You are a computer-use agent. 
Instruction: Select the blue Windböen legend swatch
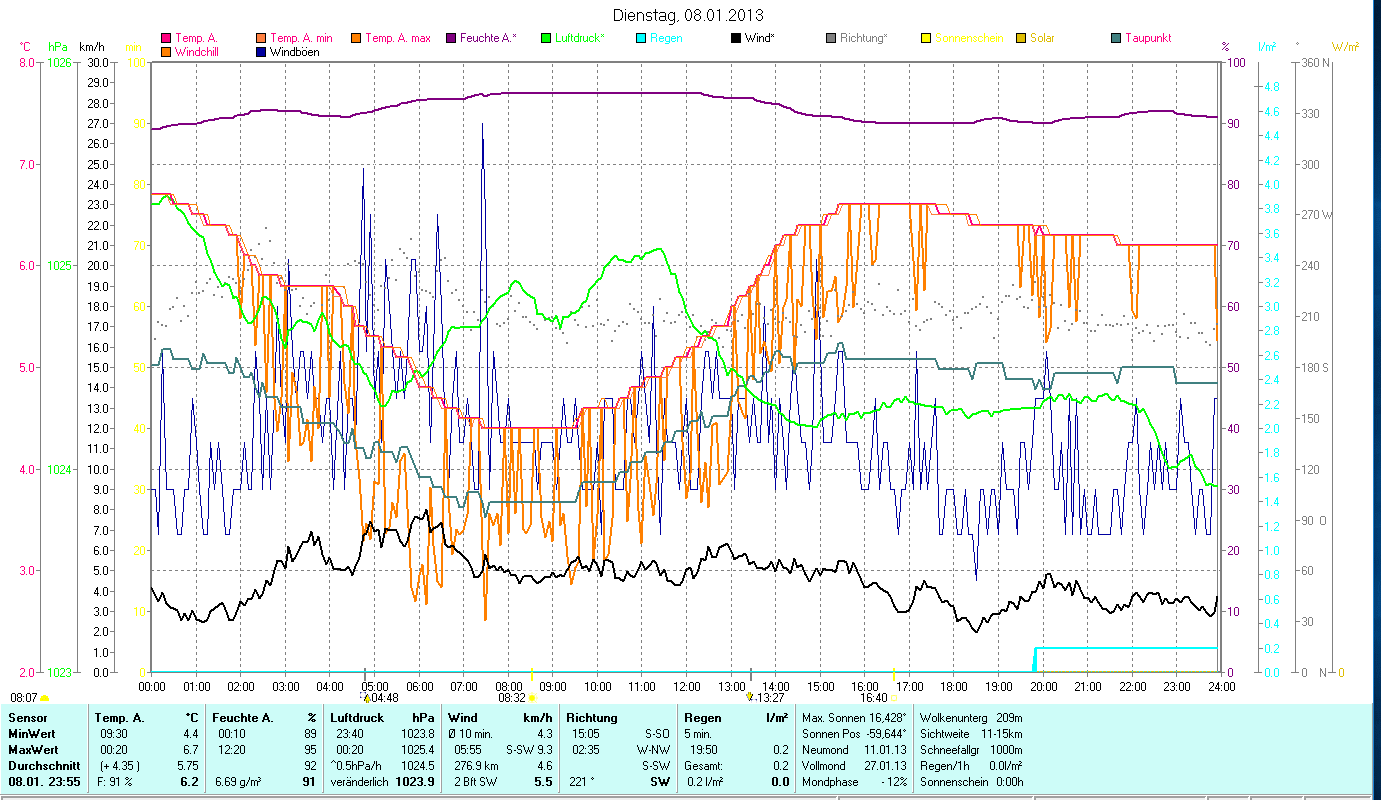(261, 52)
